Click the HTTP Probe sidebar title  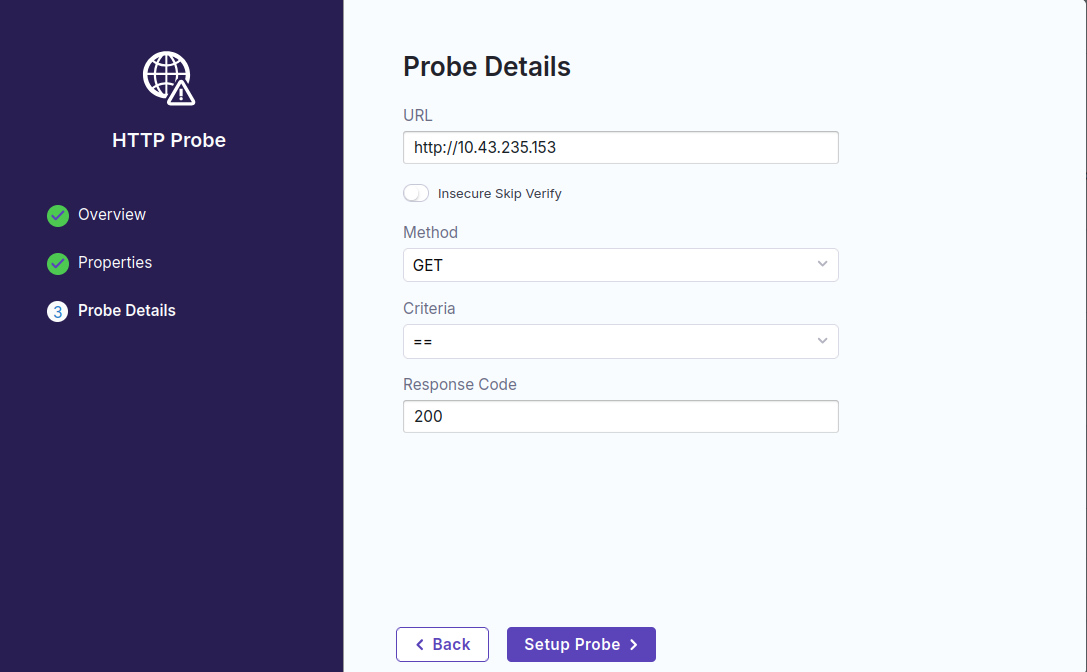coord(169,141)
